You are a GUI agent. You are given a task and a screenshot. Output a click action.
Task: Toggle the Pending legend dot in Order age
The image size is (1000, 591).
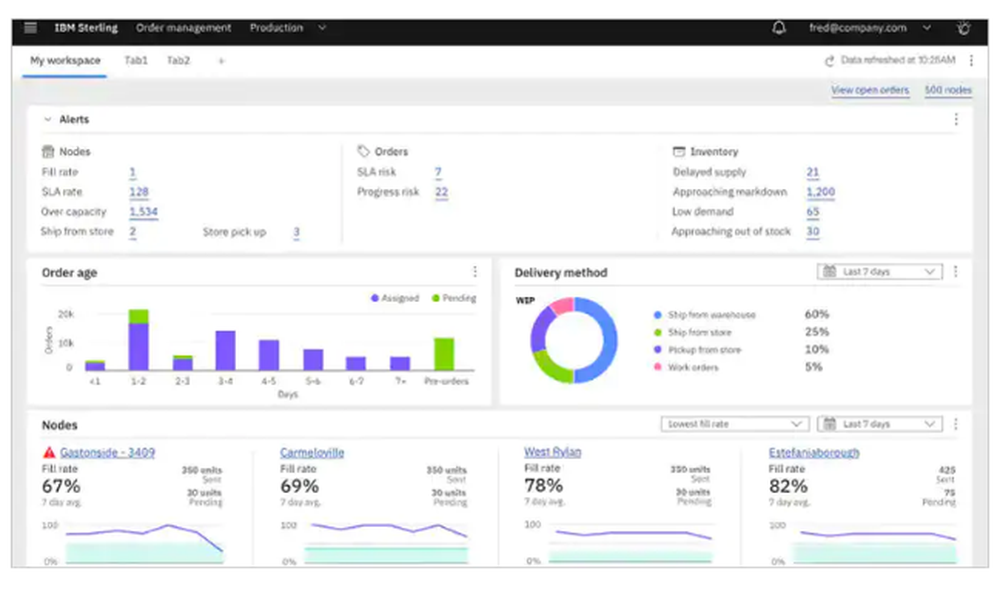point(436,298)
